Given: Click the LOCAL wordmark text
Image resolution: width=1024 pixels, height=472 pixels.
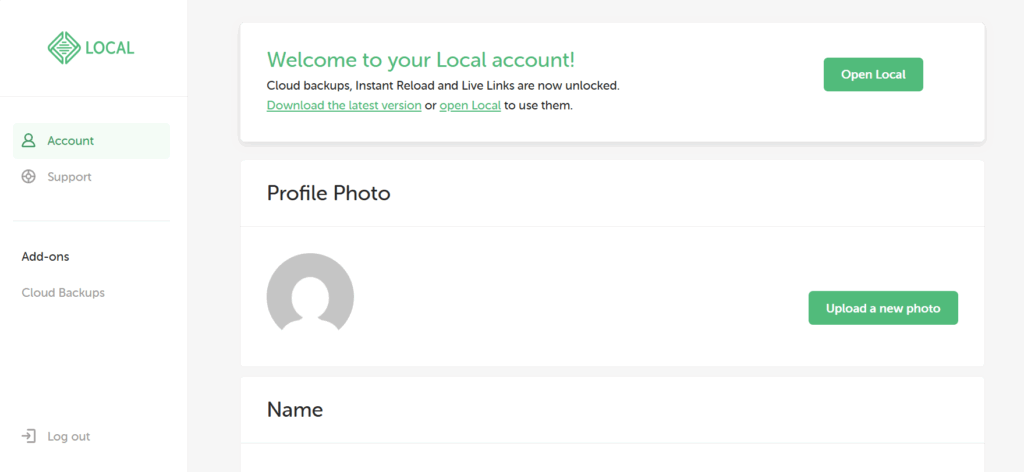Looking at the screenshot, I should 109,48.
